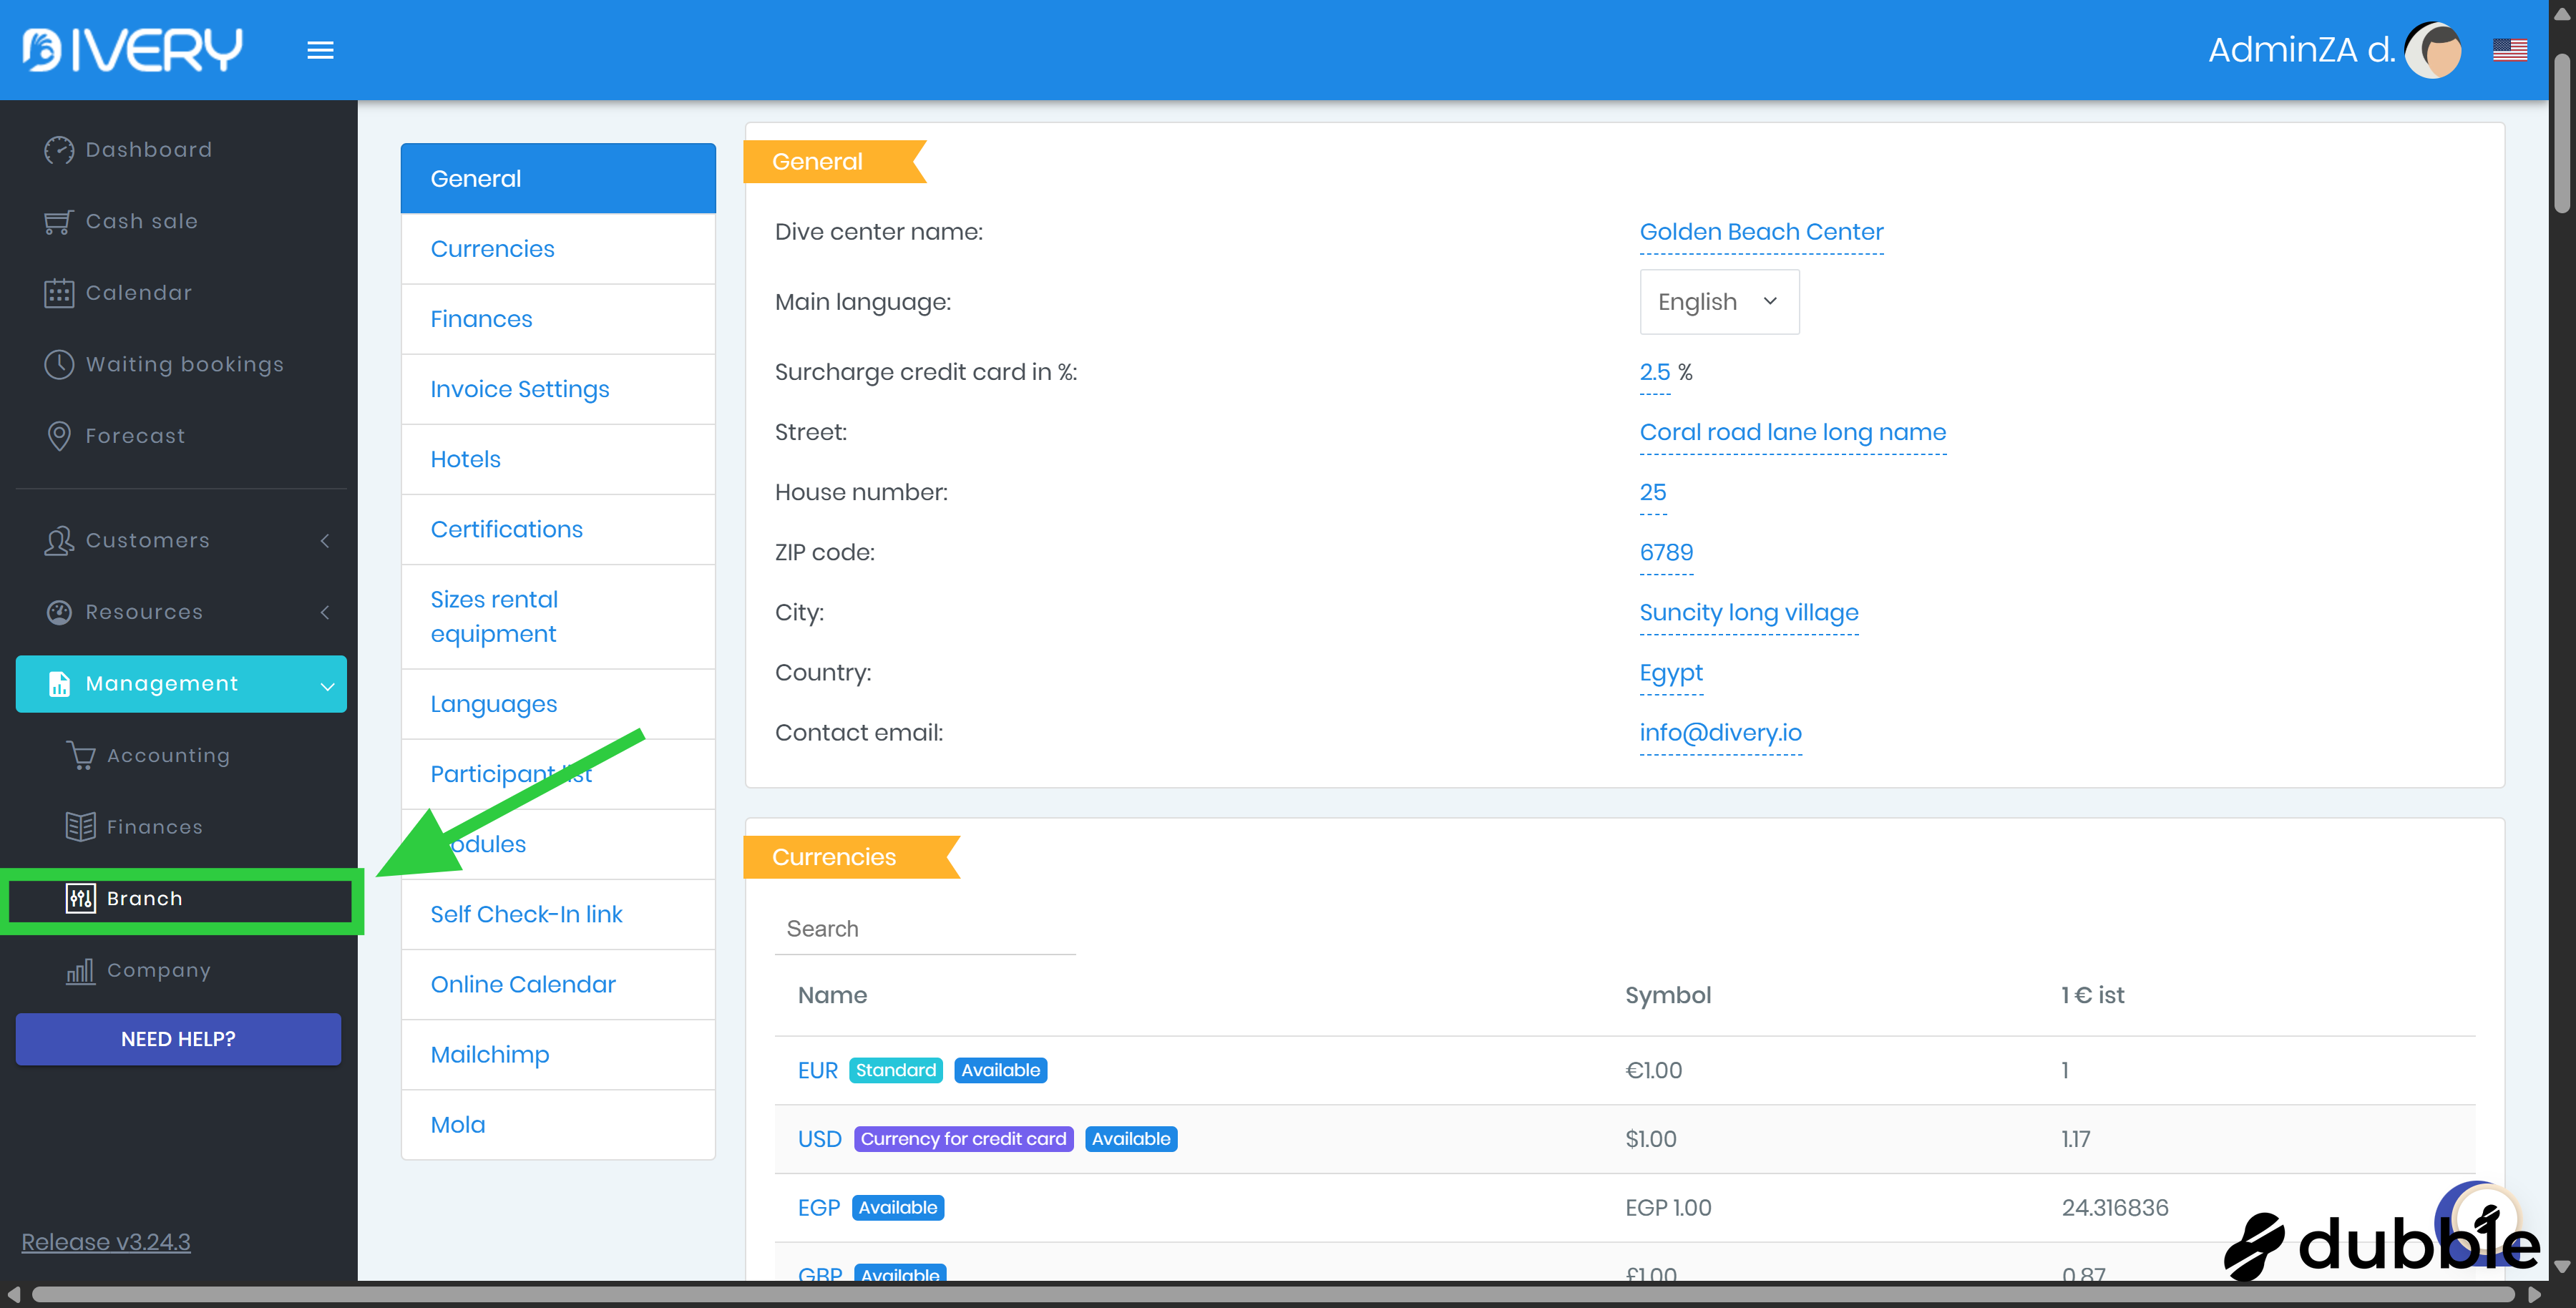Expand the Customers sidebar submenu
Image resolution: width=2576 pixels, height=1308 pixels.
point(324,541)
